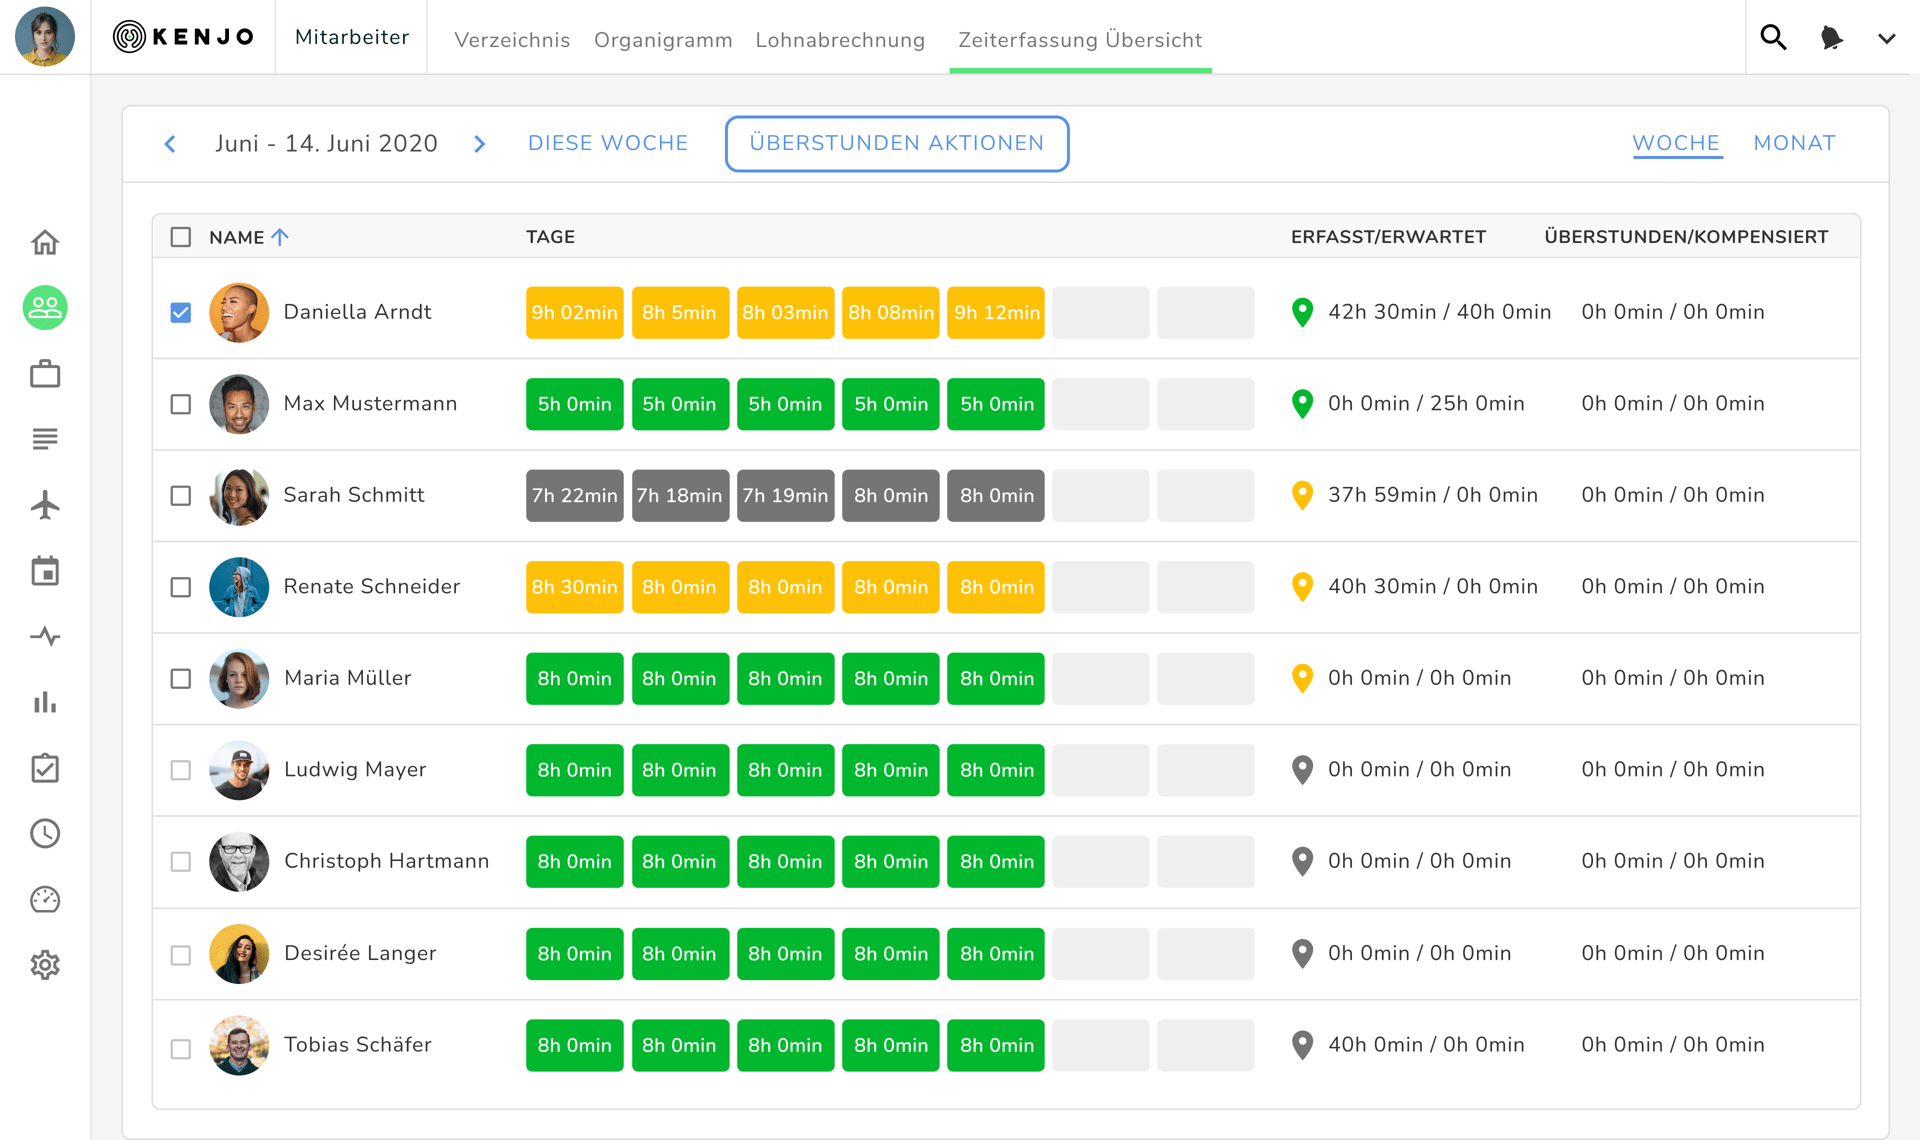Toggle the select-all checkbox in header
This screenshot has height=1140, width=1920.
180,237
